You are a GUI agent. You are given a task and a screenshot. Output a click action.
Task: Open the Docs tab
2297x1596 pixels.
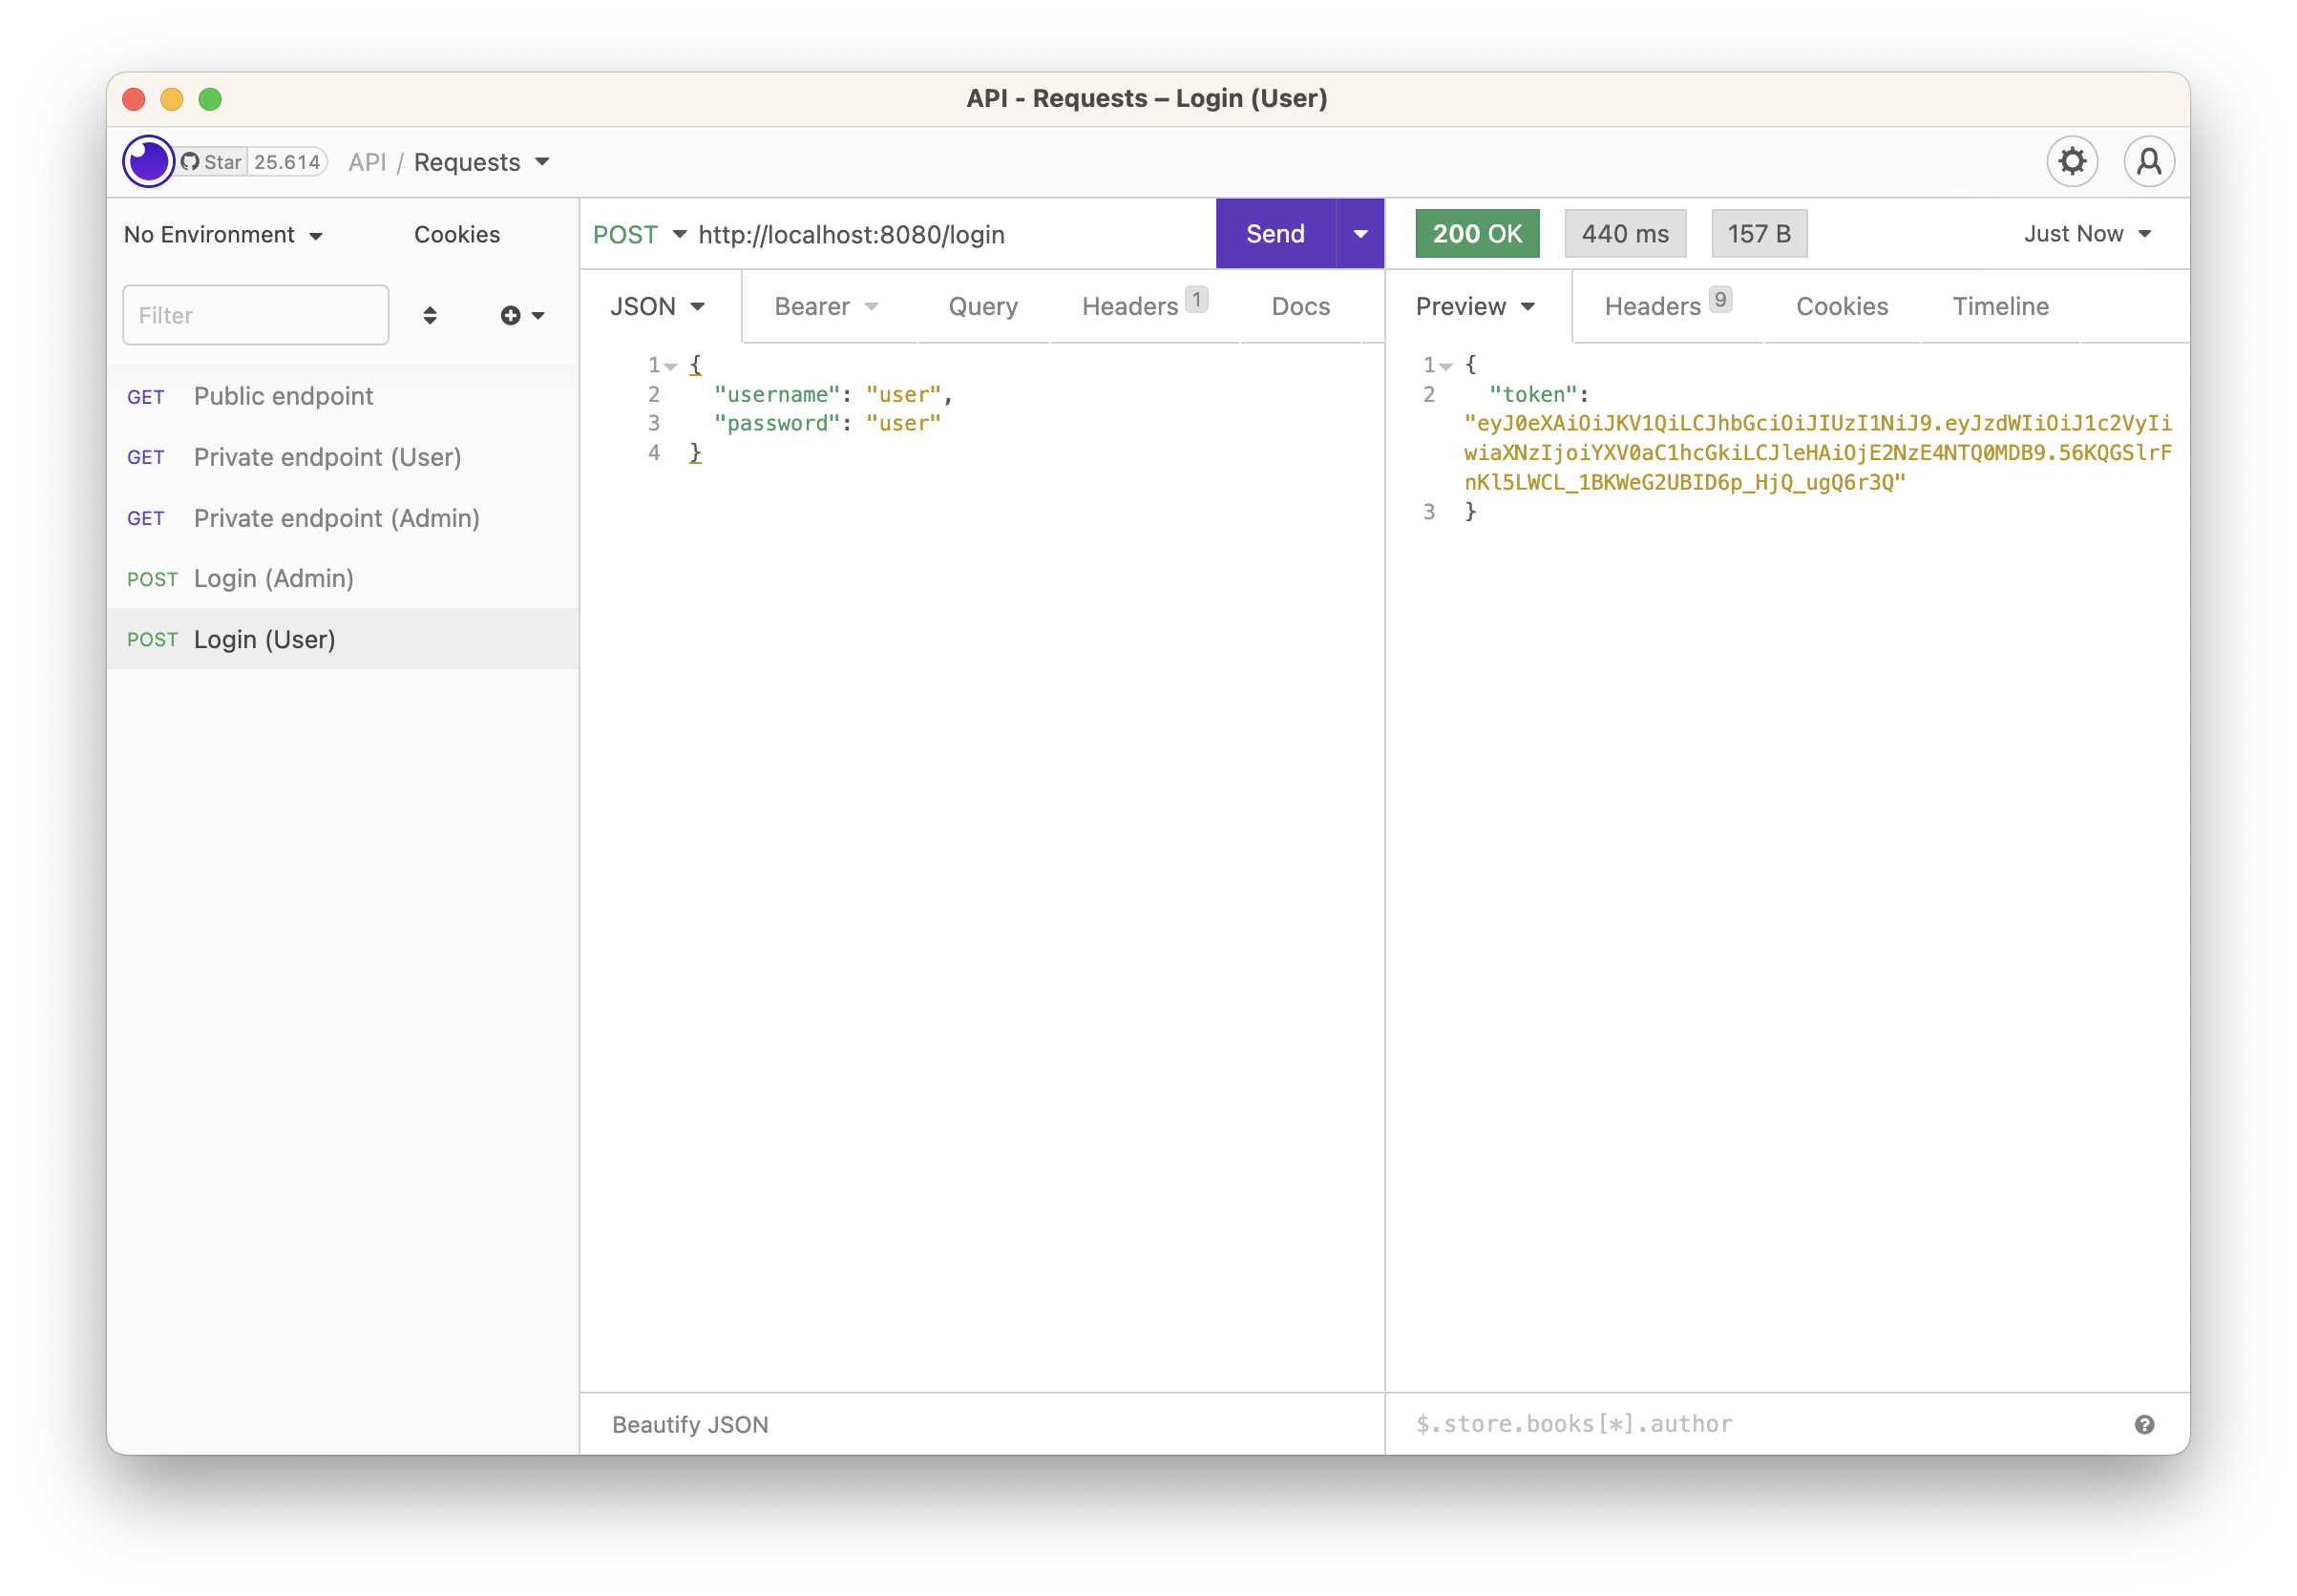coord(1300,306)
